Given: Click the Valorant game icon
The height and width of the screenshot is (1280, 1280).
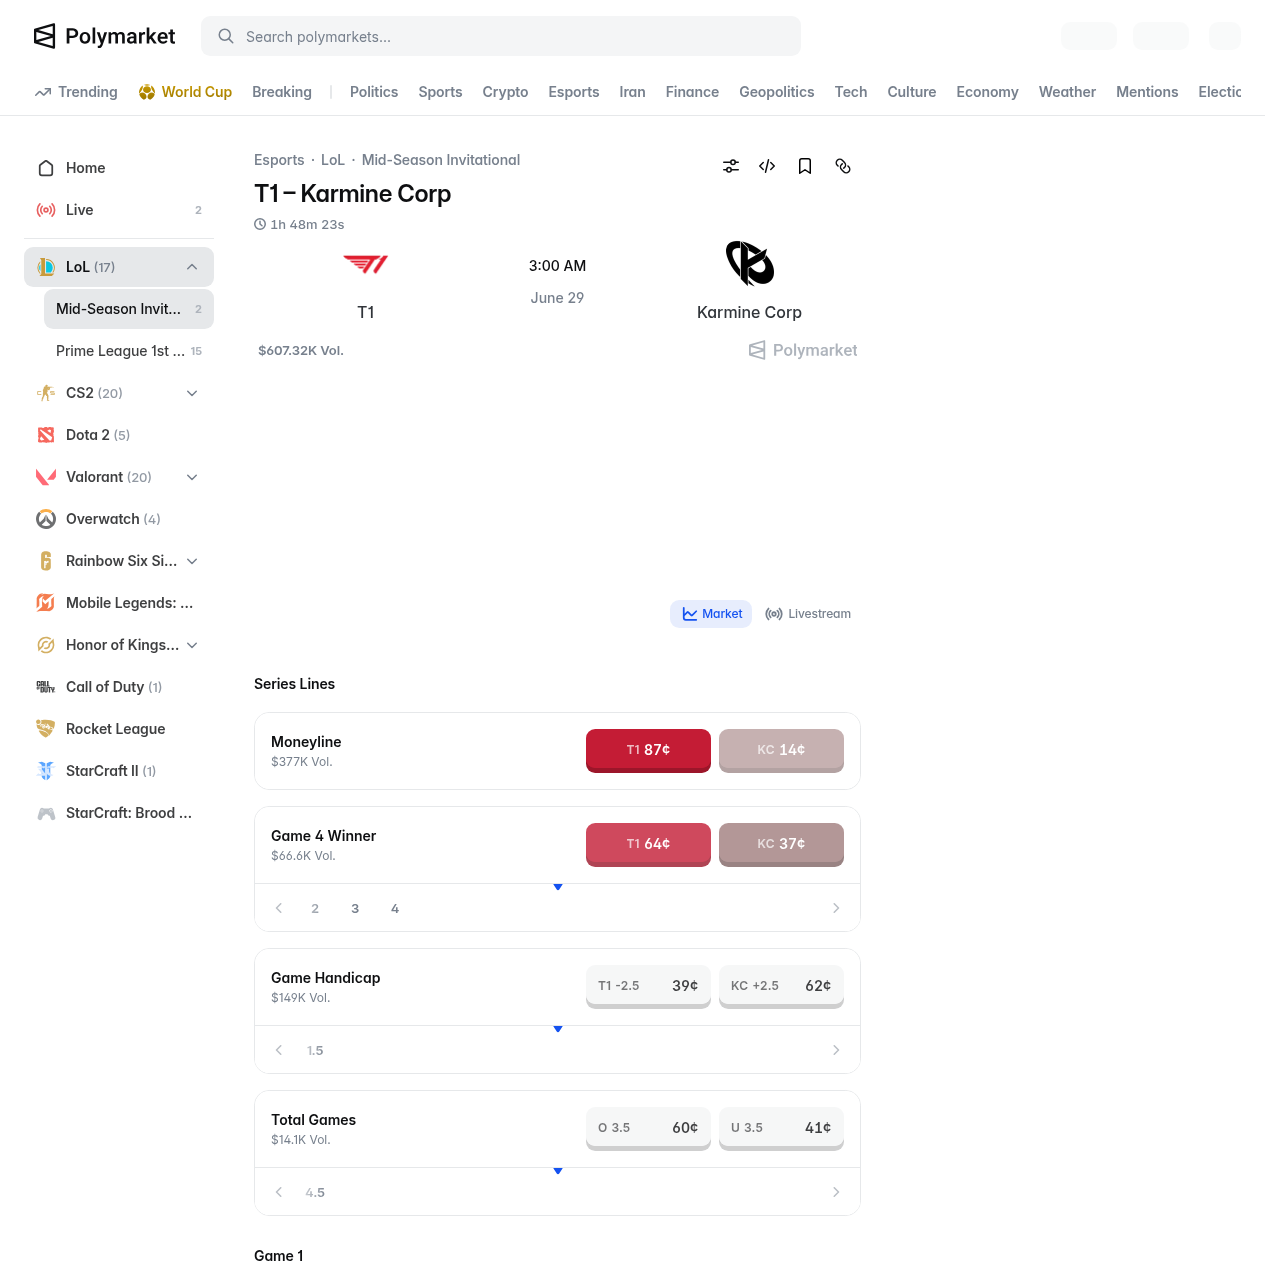Looking at the screenshot, I should (46, 477).
